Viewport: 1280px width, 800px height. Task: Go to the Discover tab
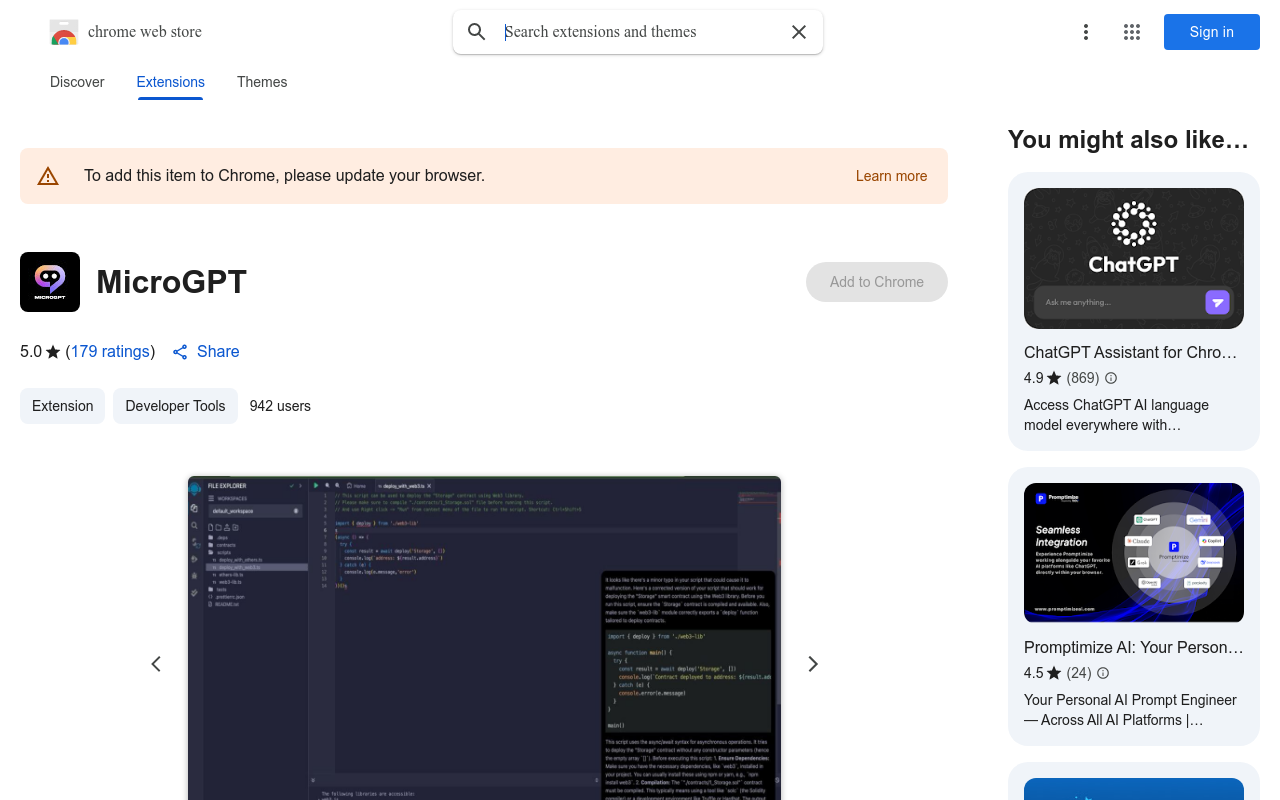(x=77, y=82)
